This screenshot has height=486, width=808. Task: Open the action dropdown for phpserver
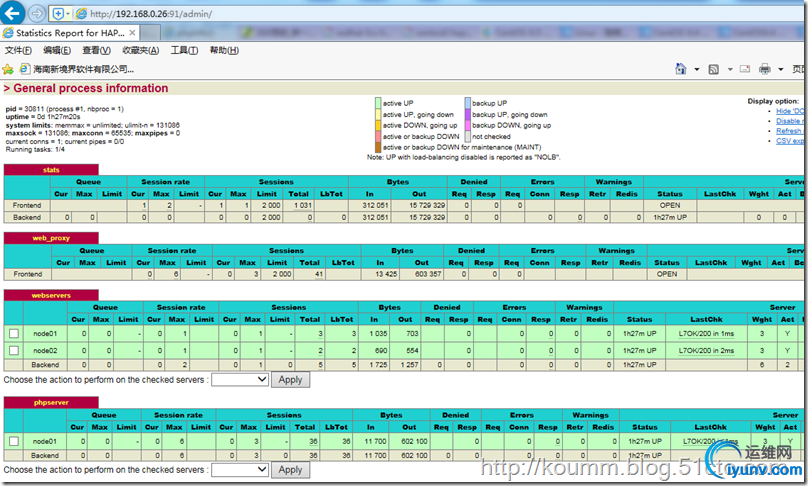(x=240, y=469)
